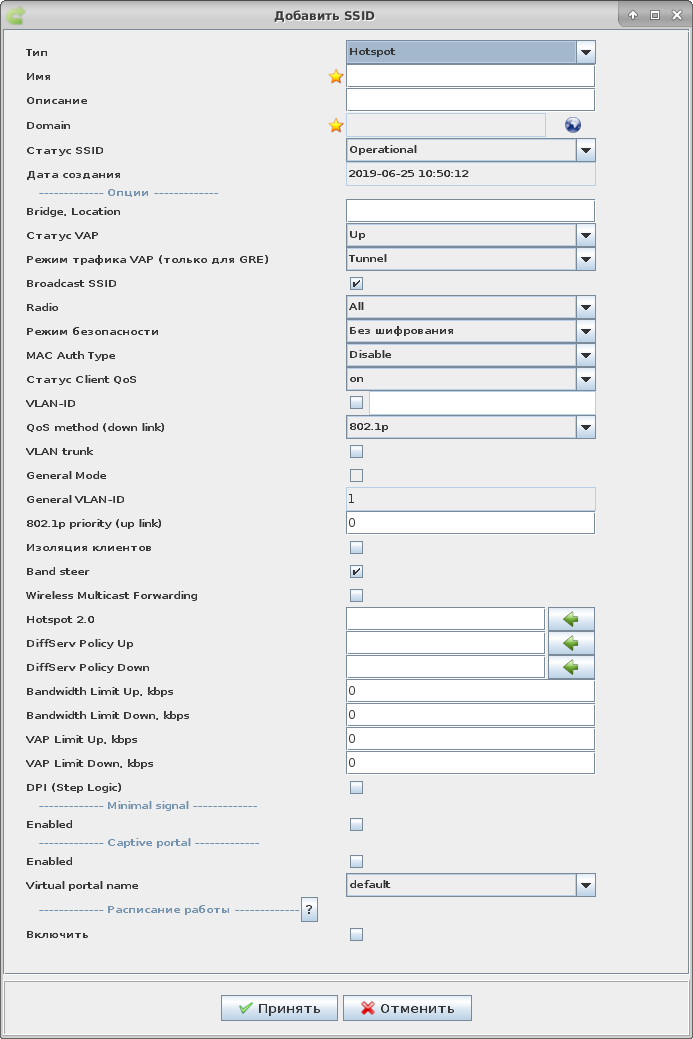The width and height of the screenshot is (693, 1039).
Task: Expand the Режим безопасности dropdown
Action: click(586, 332)
